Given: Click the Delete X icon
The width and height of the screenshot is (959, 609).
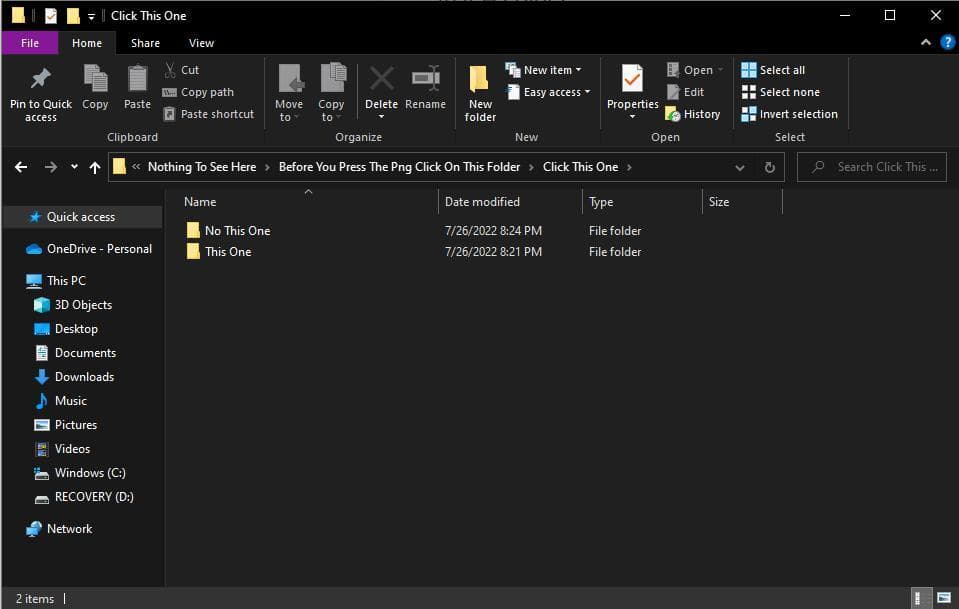Looking at the screenshot, I should click(382, 79).
